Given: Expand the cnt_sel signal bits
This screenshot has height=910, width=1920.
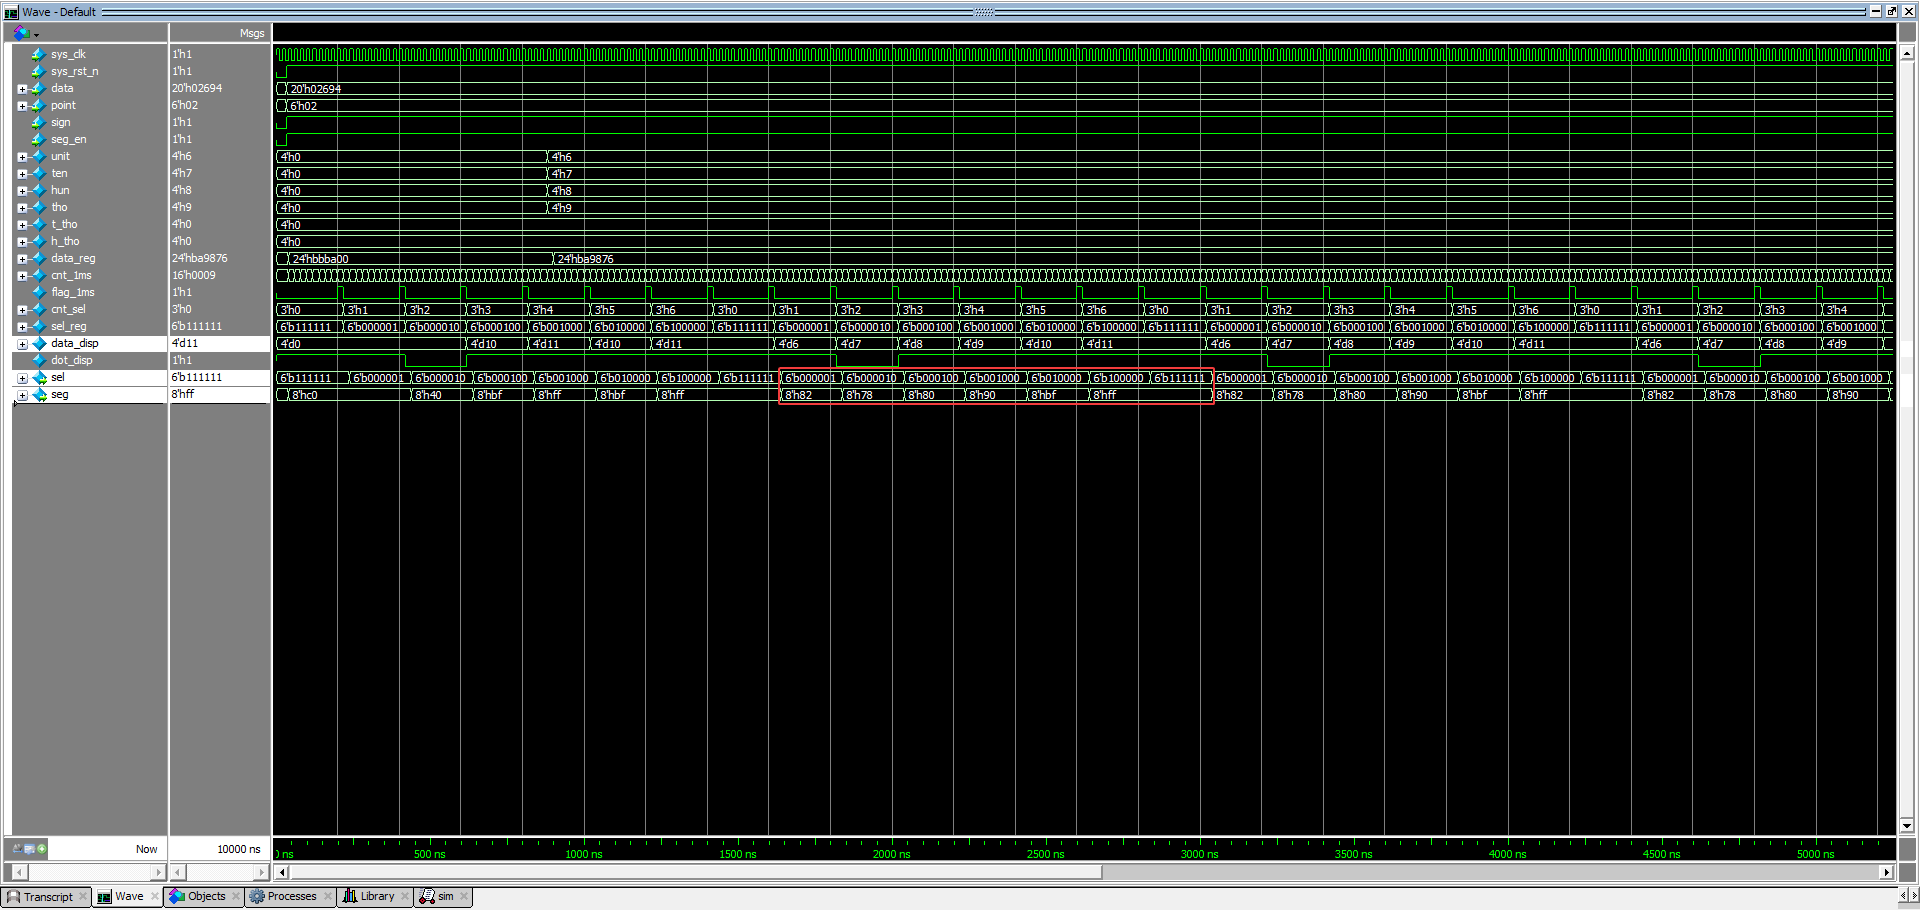Looking at the screenshot, I should click(22, 310).
